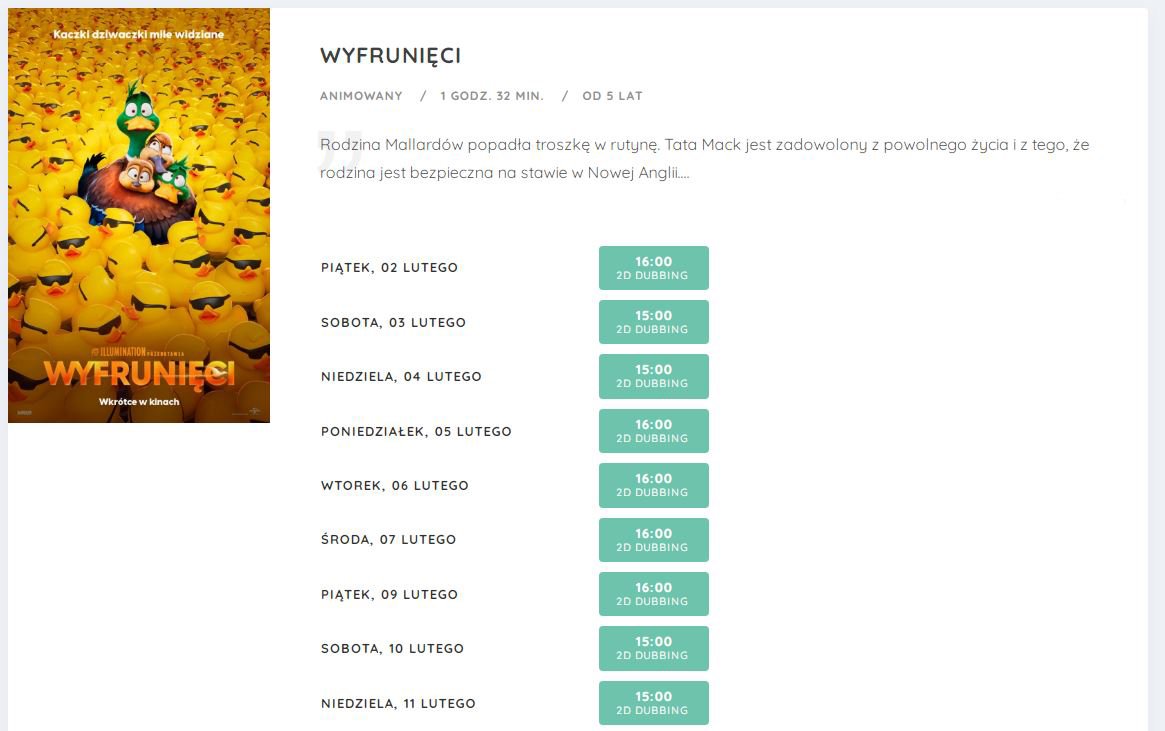Select the 15:00 showing on Sobota, 10 lutego
This screenshot has width=1165, height=731.
click(654, 649)
